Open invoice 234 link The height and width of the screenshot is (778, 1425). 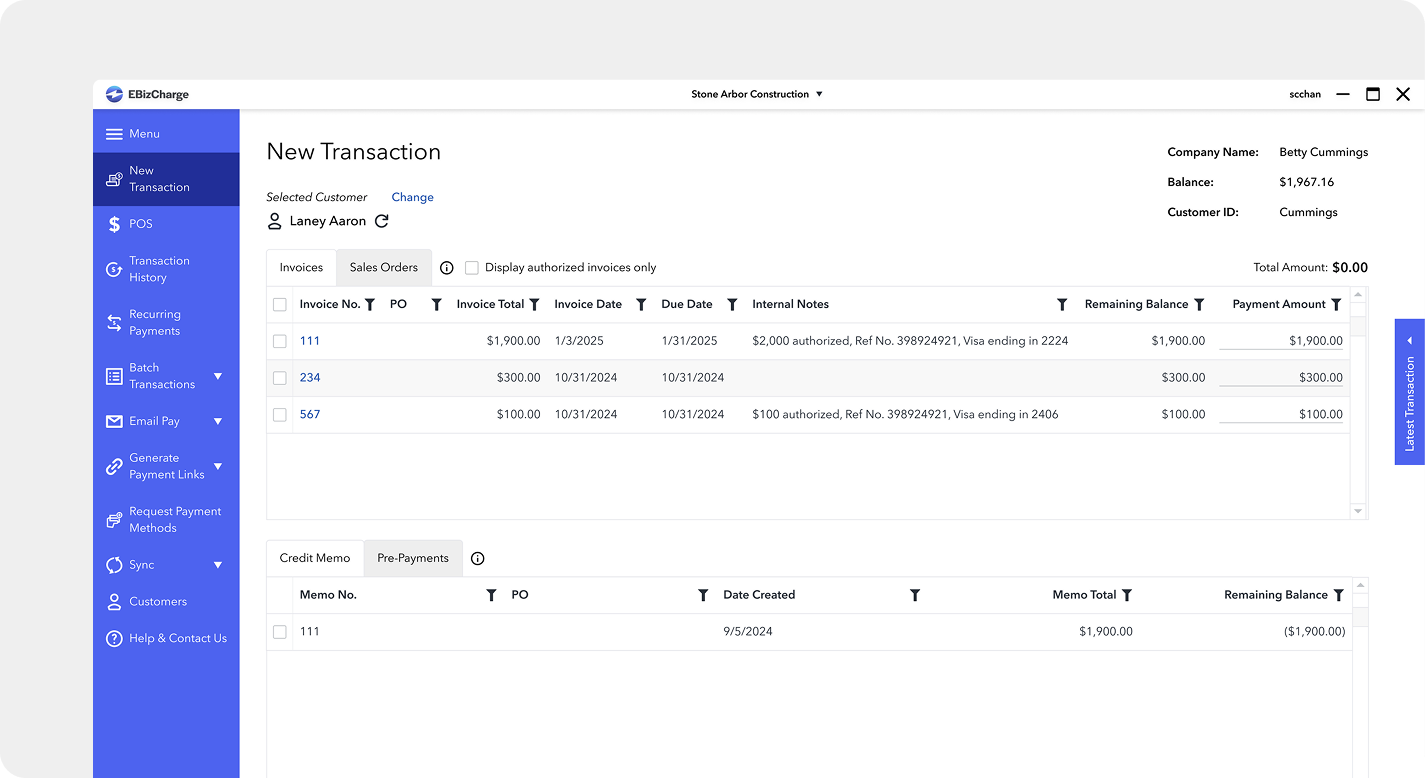point(310,378)
